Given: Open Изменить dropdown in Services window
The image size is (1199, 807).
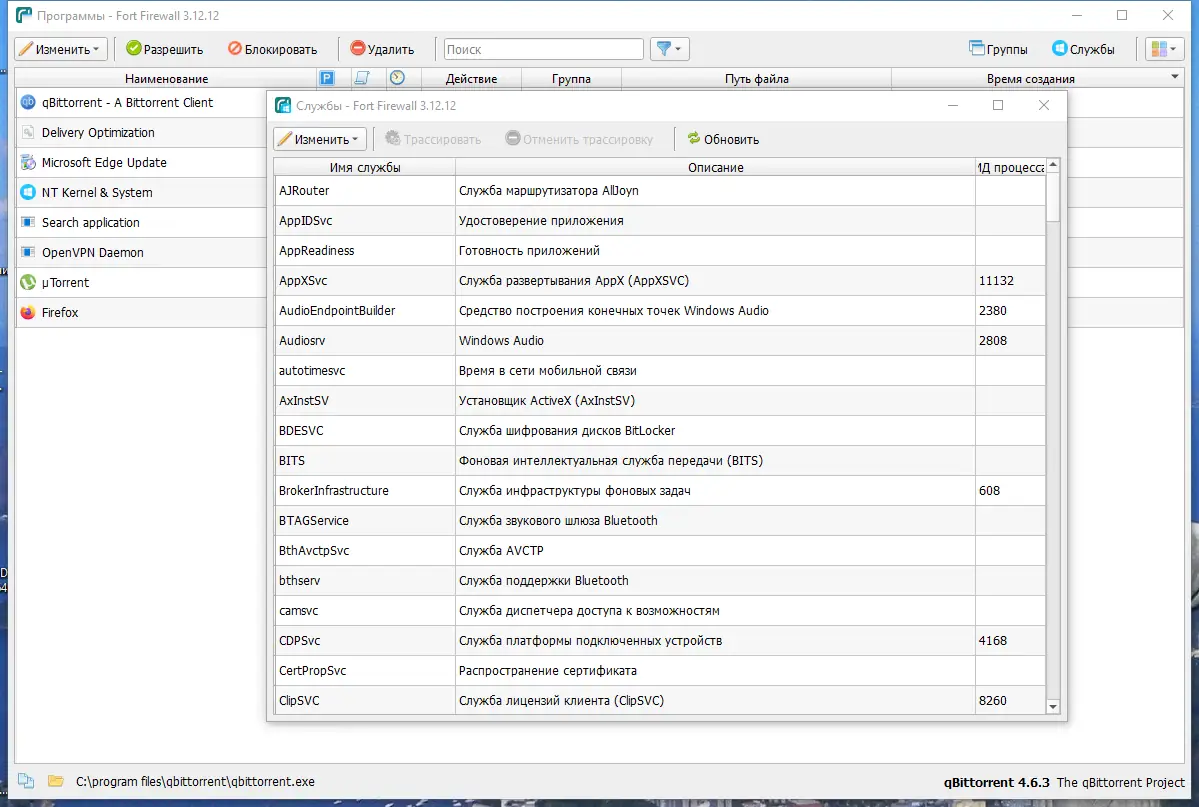Looking at the screenshot, I should [319, 139].
